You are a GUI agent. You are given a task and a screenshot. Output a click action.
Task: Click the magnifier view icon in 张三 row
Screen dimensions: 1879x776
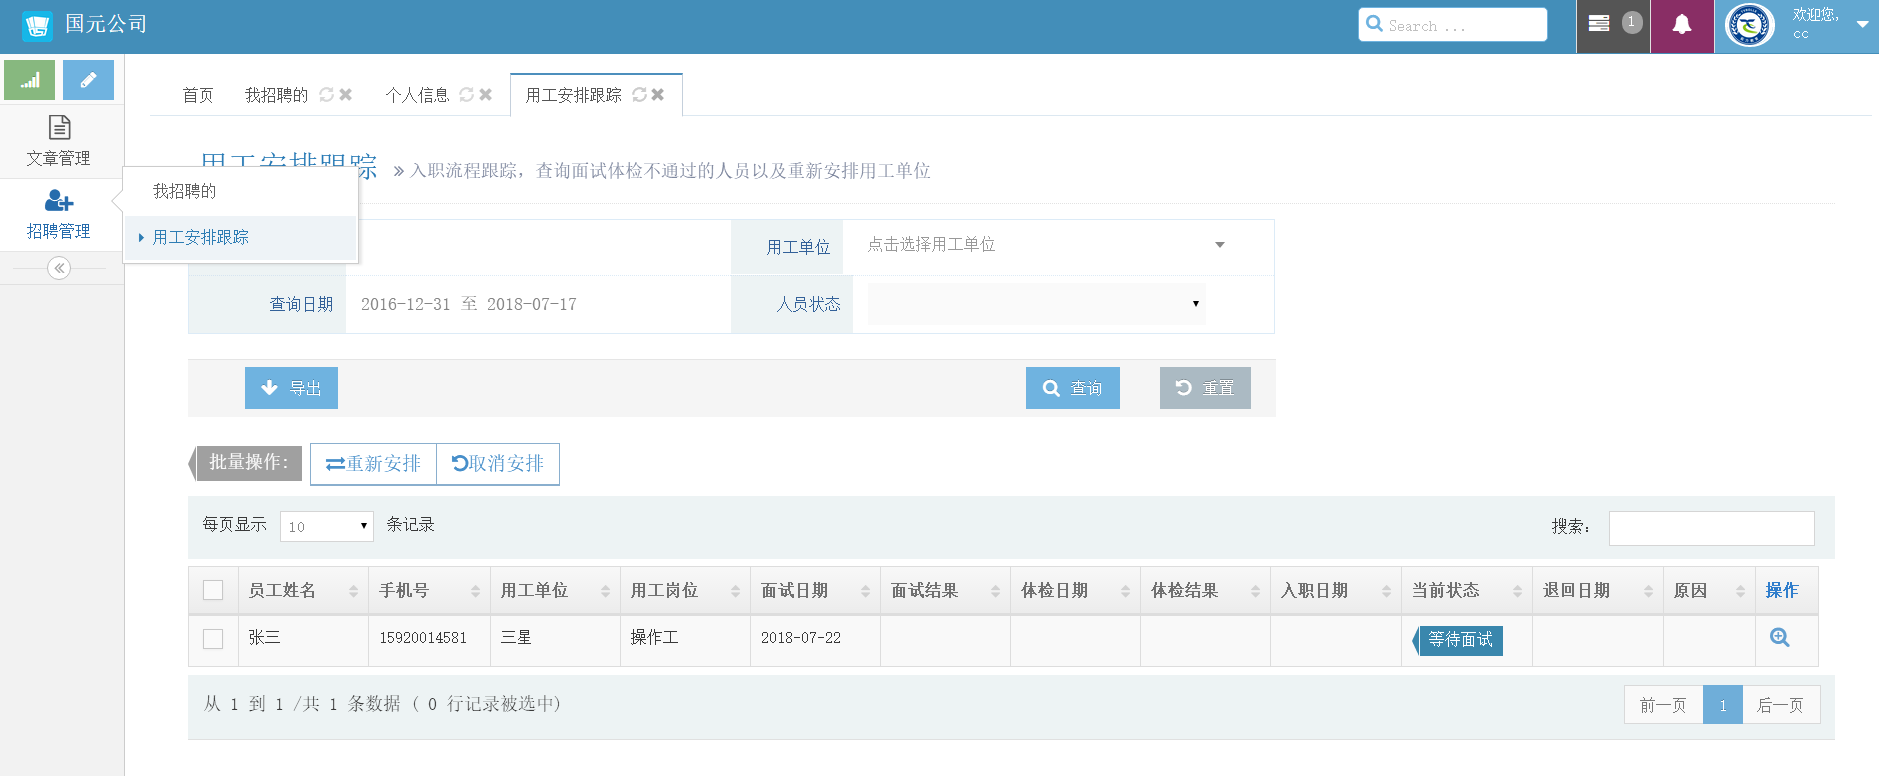tap(1779, 638)
